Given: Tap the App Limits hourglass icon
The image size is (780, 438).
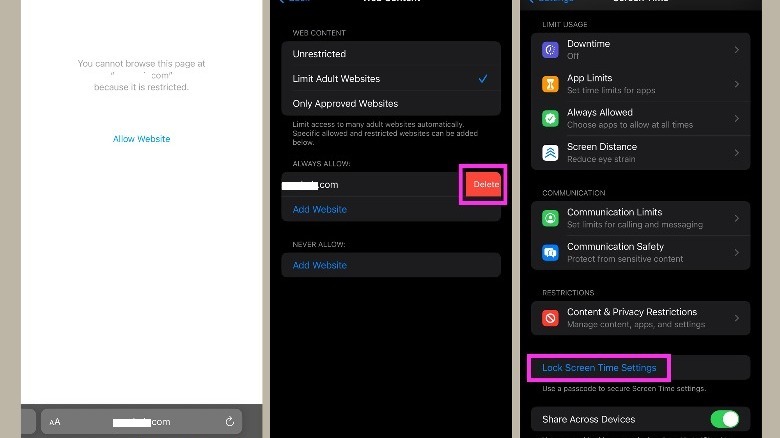Looking at the screenshot, I should coord(550,84).
